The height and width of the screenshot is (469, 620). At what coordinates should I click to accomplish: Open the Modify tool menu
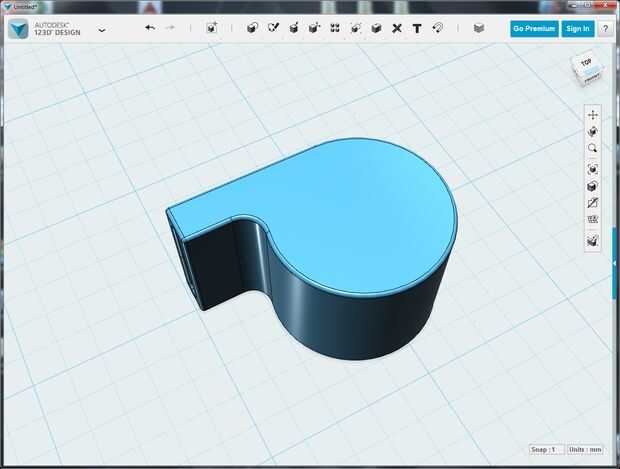(x=314, y=28)
